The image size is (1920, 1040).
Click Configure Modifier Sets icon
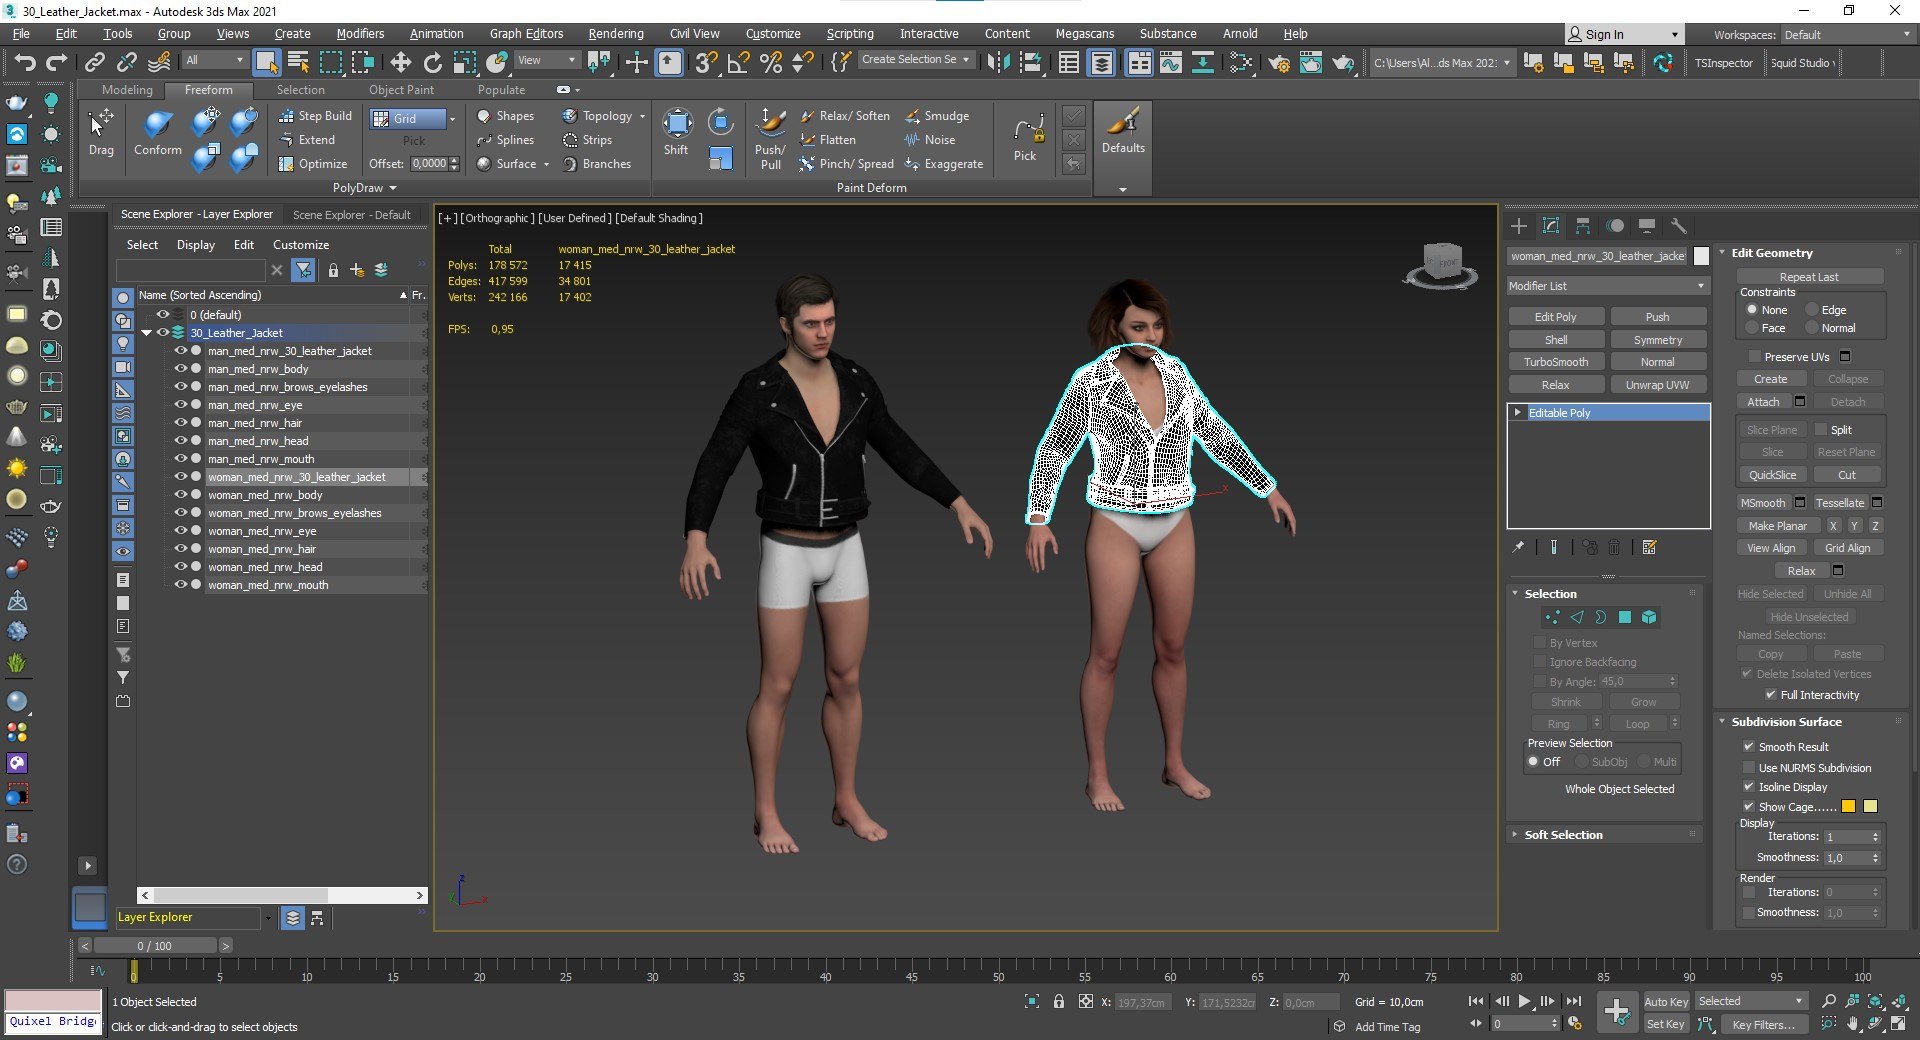click(x=1650, y=547)
